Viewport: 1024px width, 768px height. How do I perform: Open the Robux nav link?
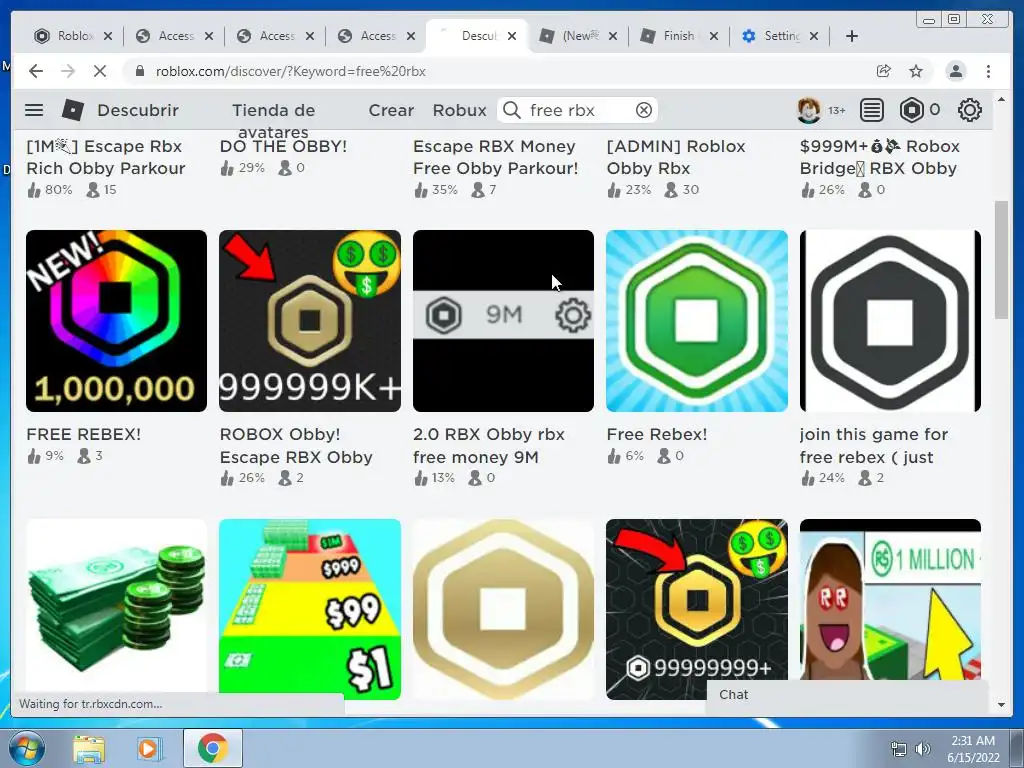click(x=460, y=110)
